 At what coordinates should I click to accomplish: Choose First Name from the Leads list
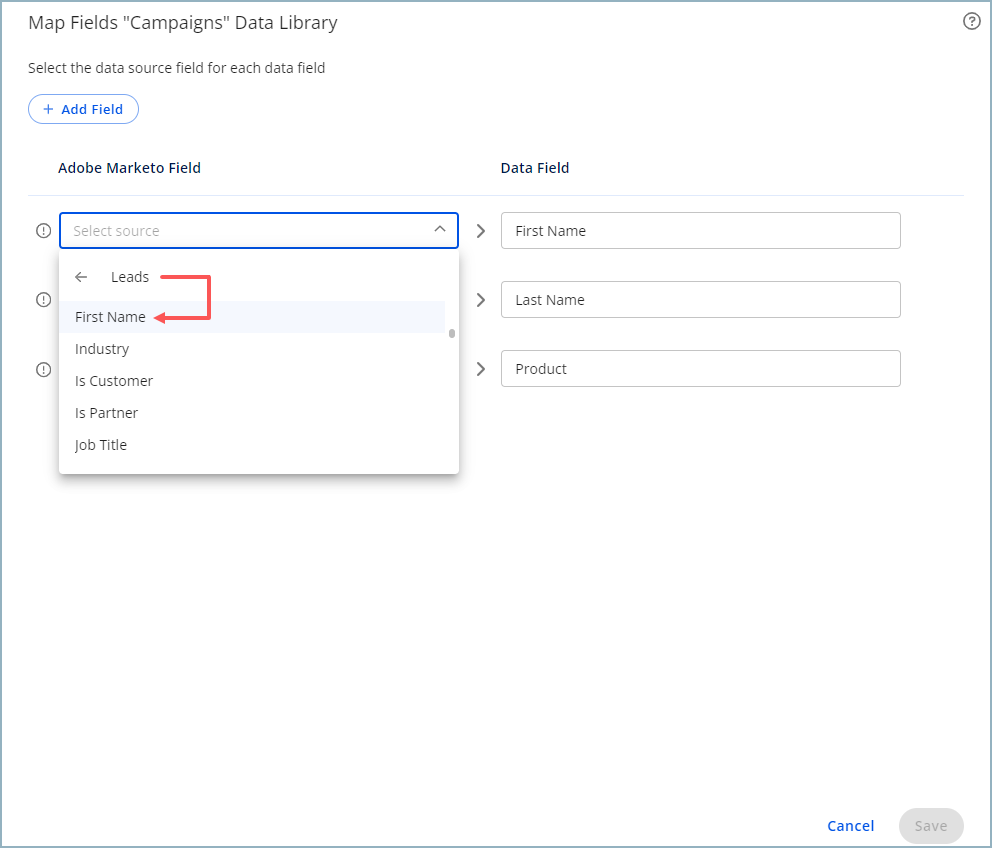[x=252, y=317]
